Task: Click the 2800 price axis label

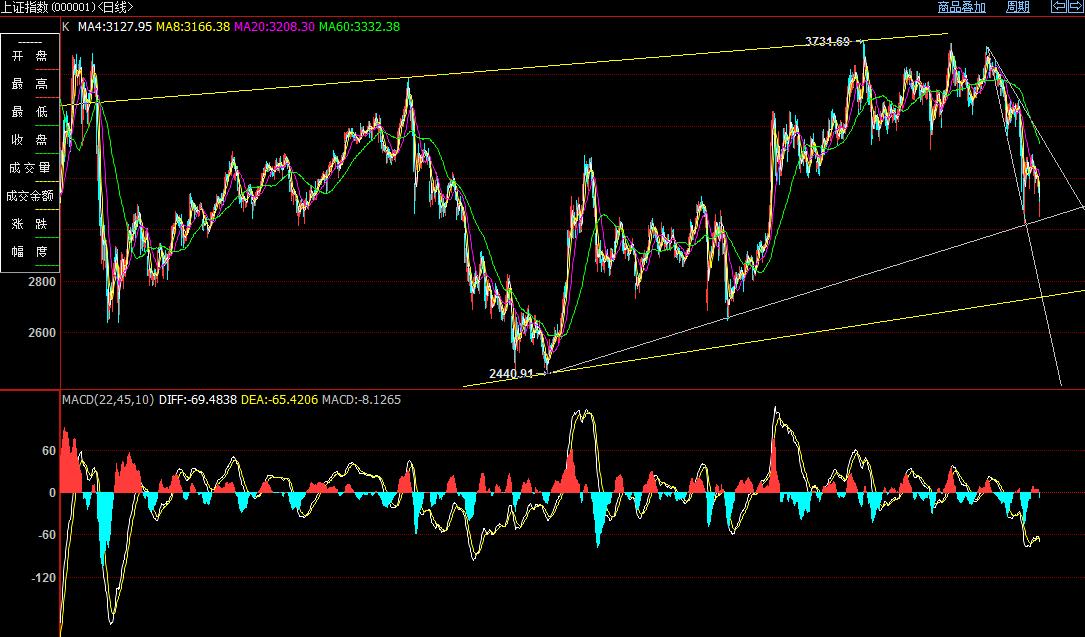Action: click(x=42, y=281)
